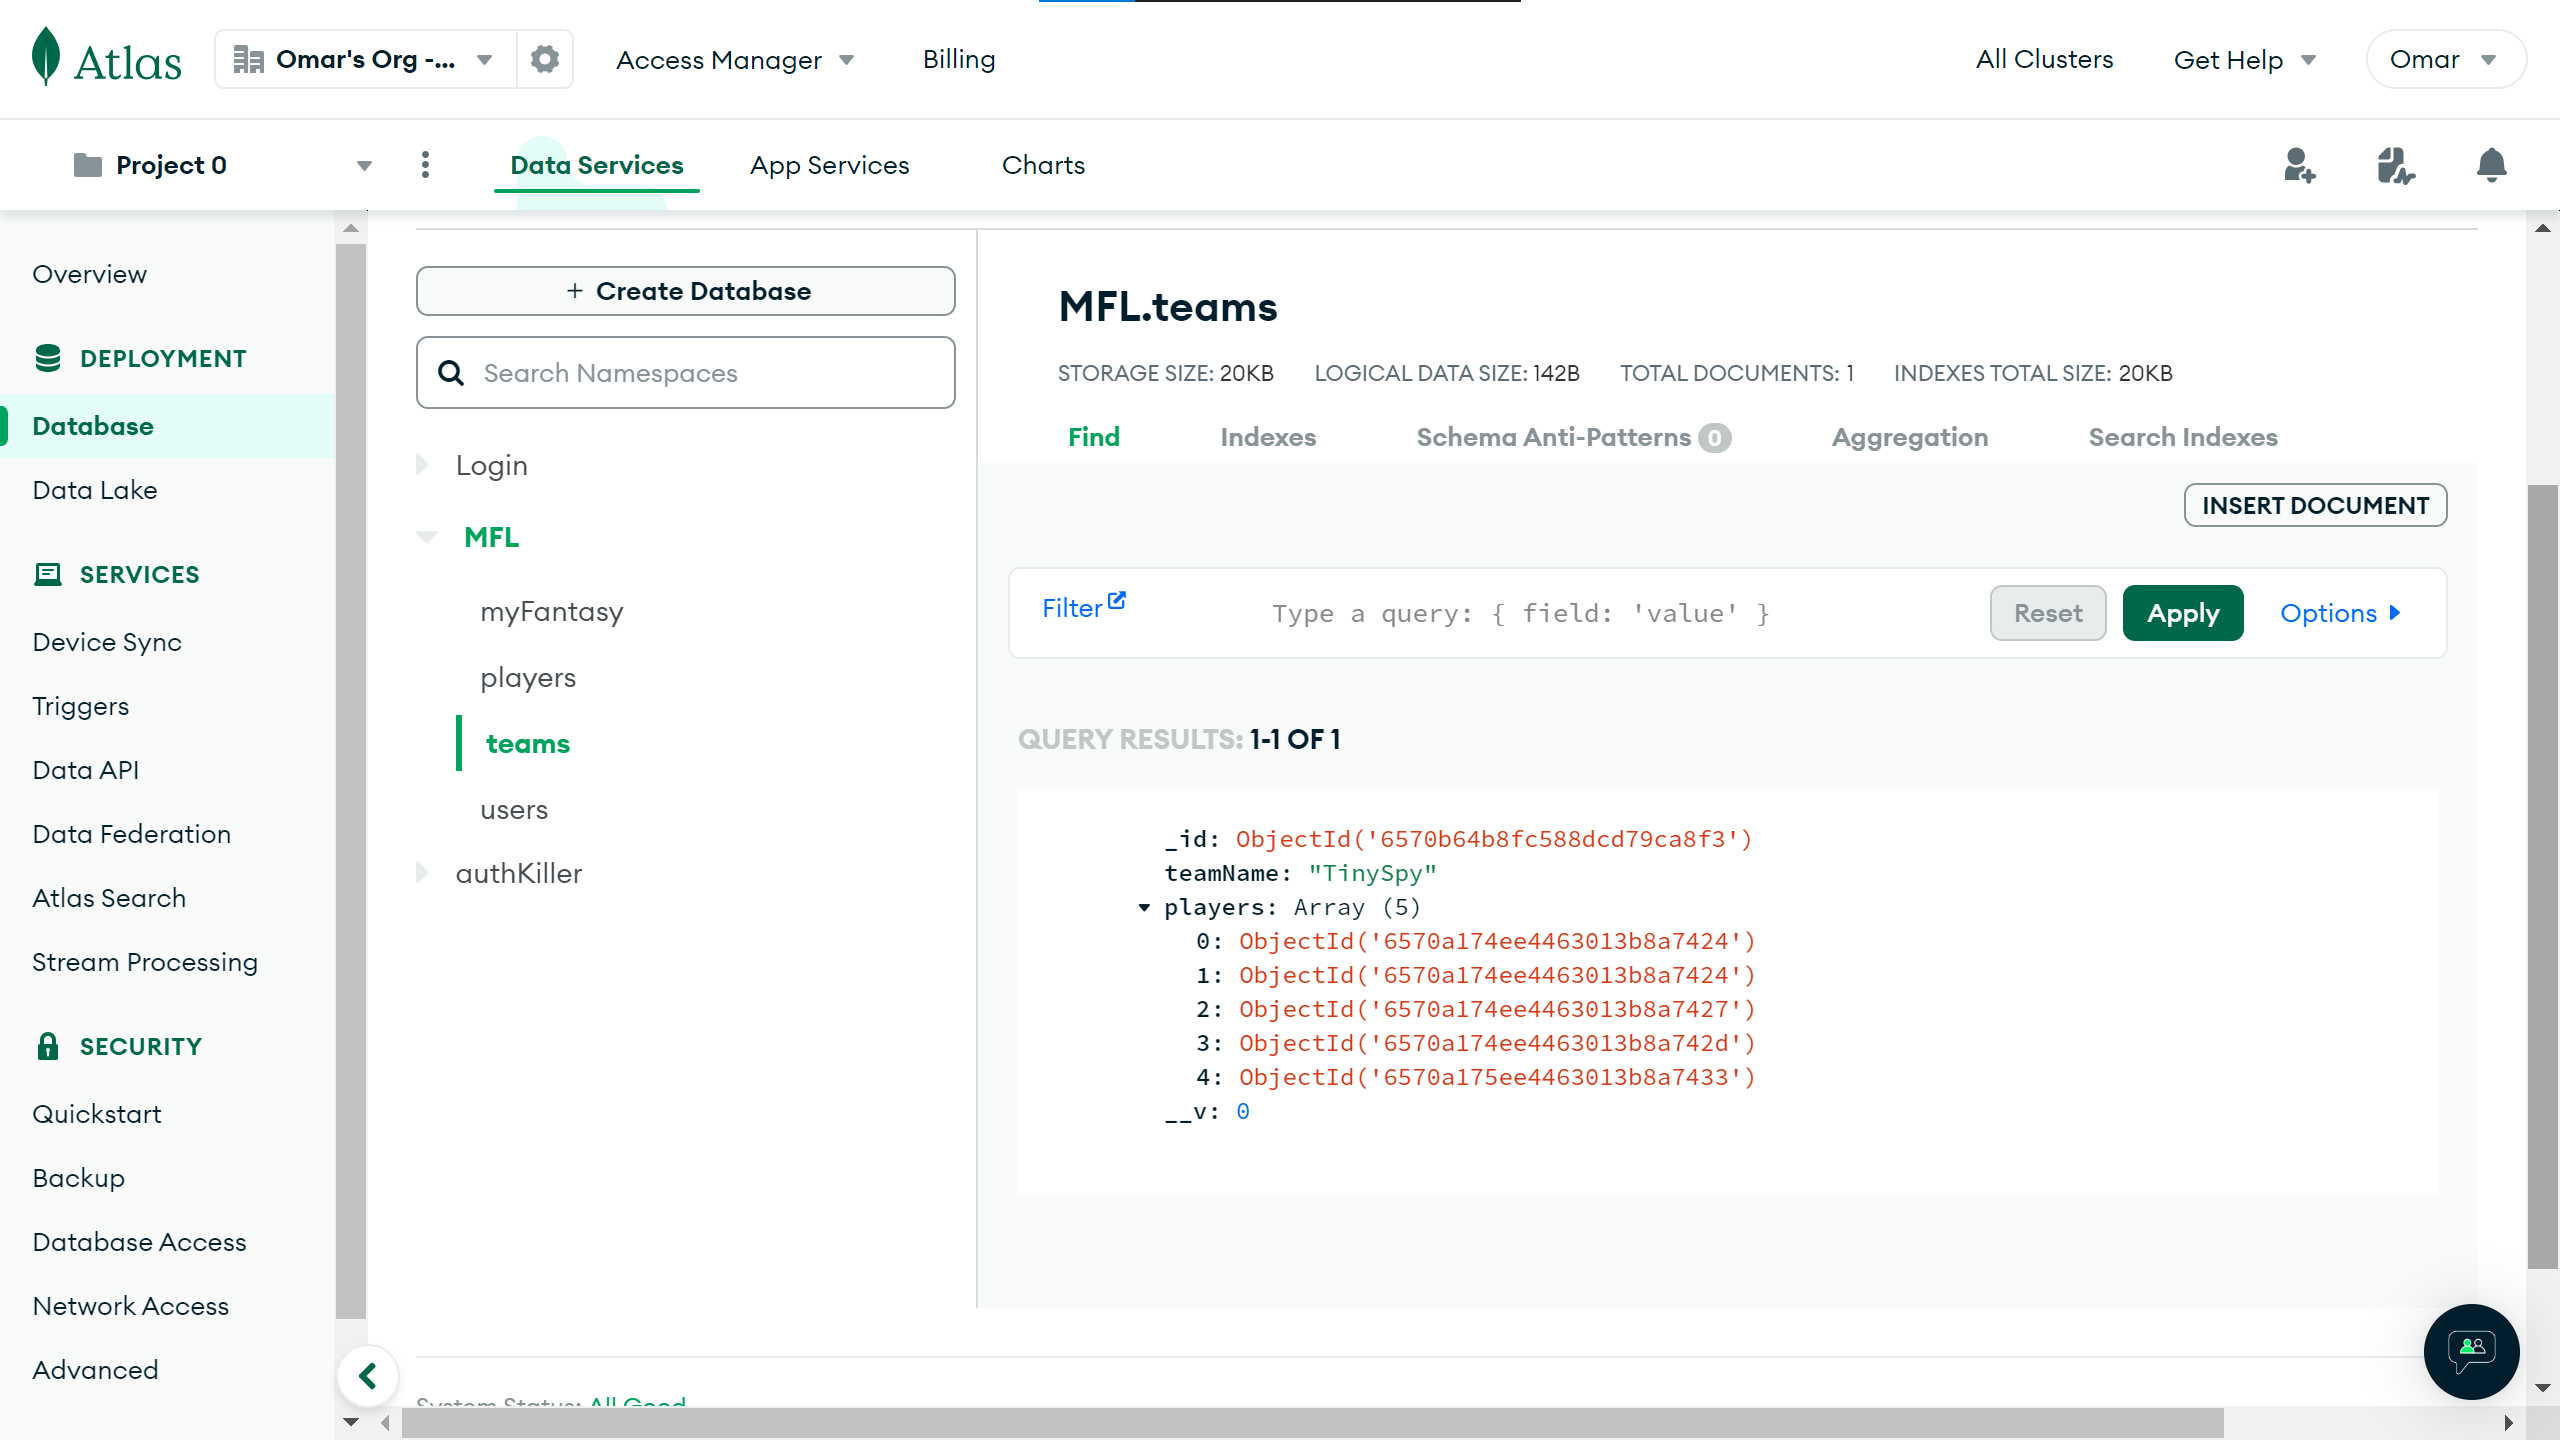Click the Insert Document button
This screenshot has height=1440, width=2560.
coord(2314,505)
